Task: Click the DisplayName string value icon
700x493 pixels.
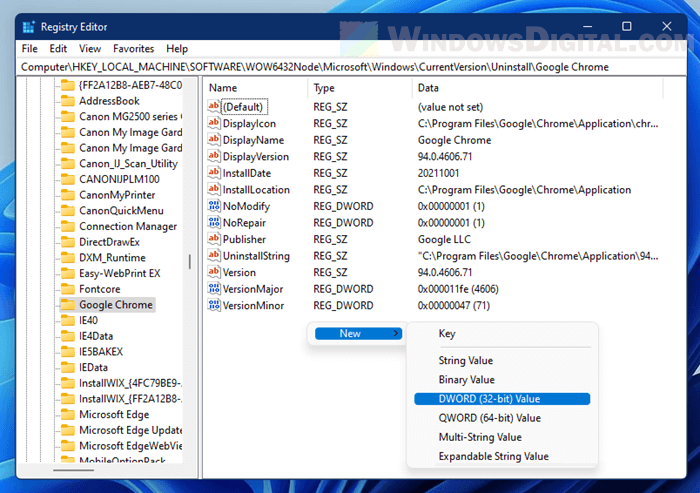Action: coord(214,139)
